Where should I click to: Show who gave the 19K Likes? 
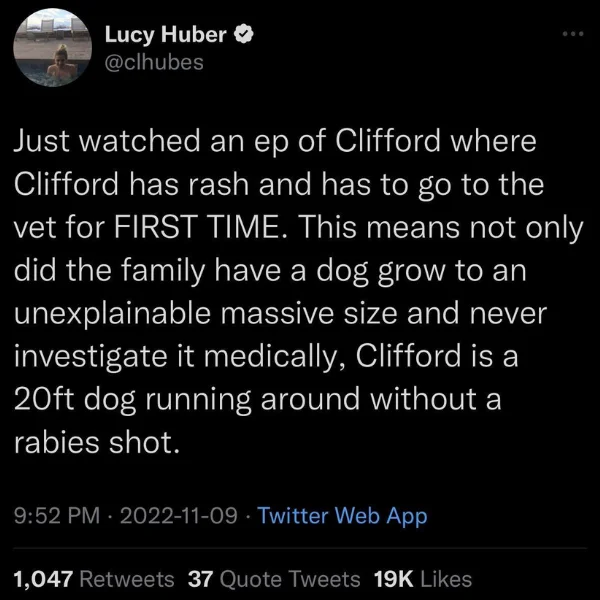click(x=423, y=579)
